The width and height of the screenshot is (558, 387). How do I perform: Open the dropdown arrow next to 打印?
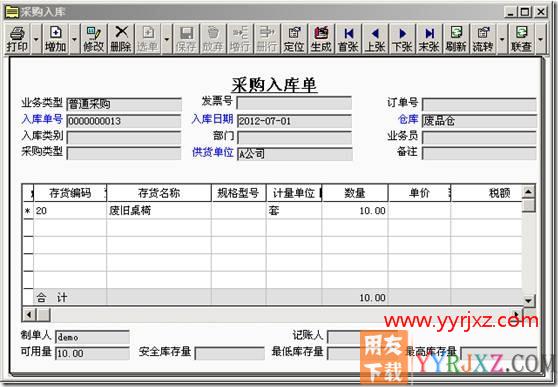36,39
